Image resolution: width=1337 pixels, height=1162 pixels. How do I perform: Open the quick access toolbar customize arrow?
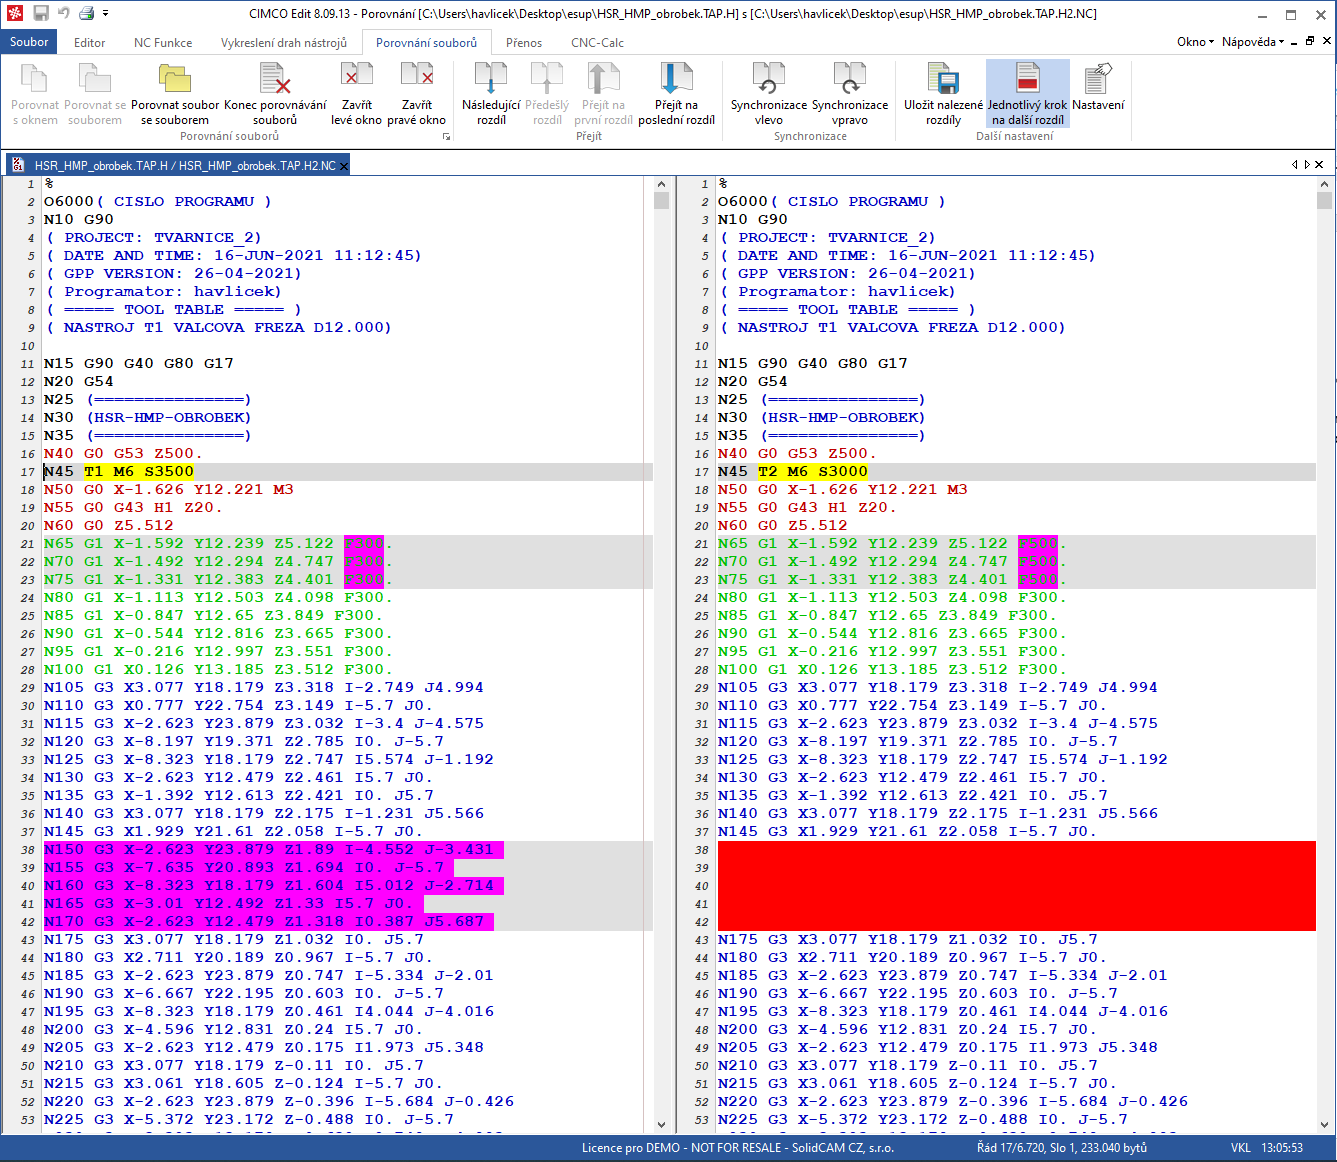(105, 14)
